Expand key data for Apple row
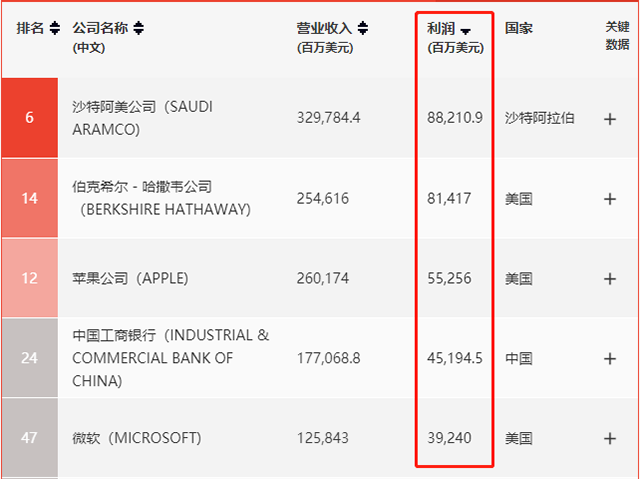This screenshot has height=479, width=640. click(x=610, y=278)
